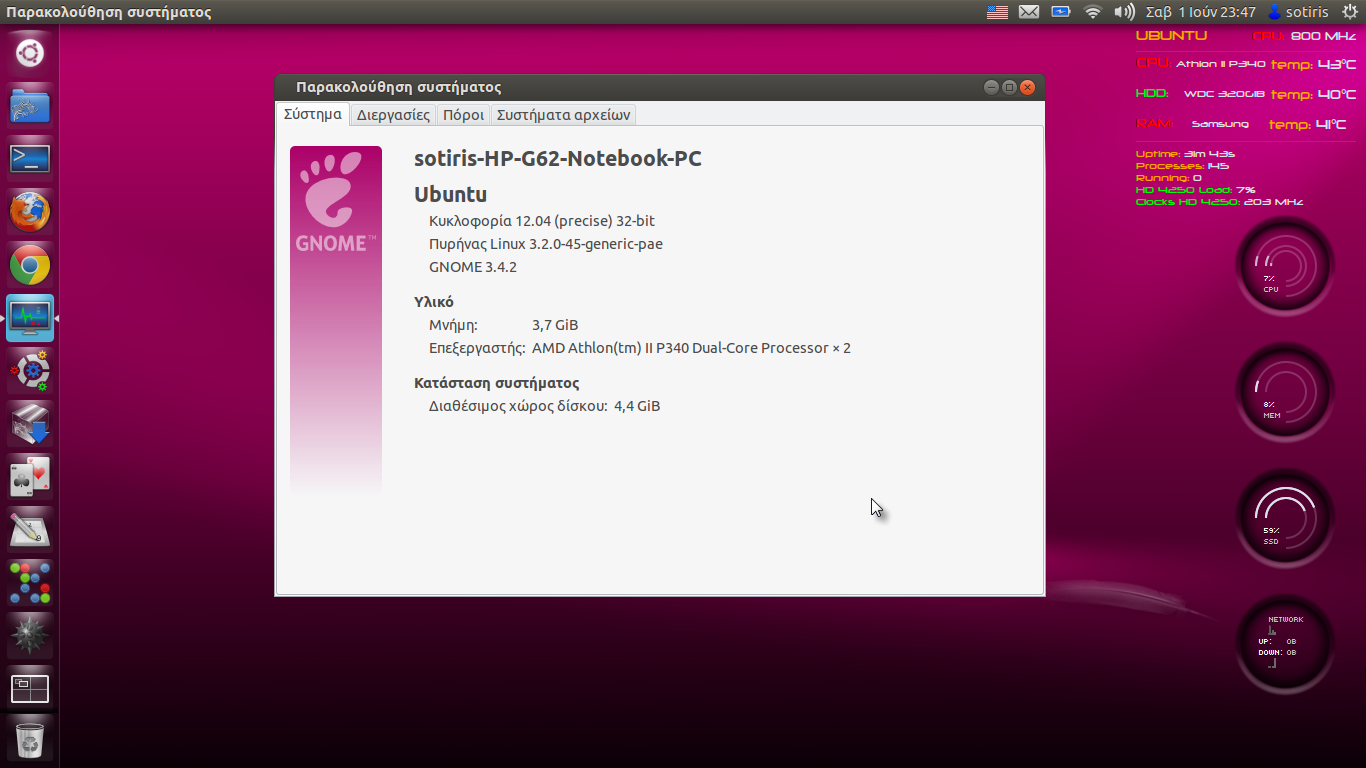Screen dimensions: 1366x768
Task: Click available disk space value 4,4 GiB
Action: [x=637, y=406]
